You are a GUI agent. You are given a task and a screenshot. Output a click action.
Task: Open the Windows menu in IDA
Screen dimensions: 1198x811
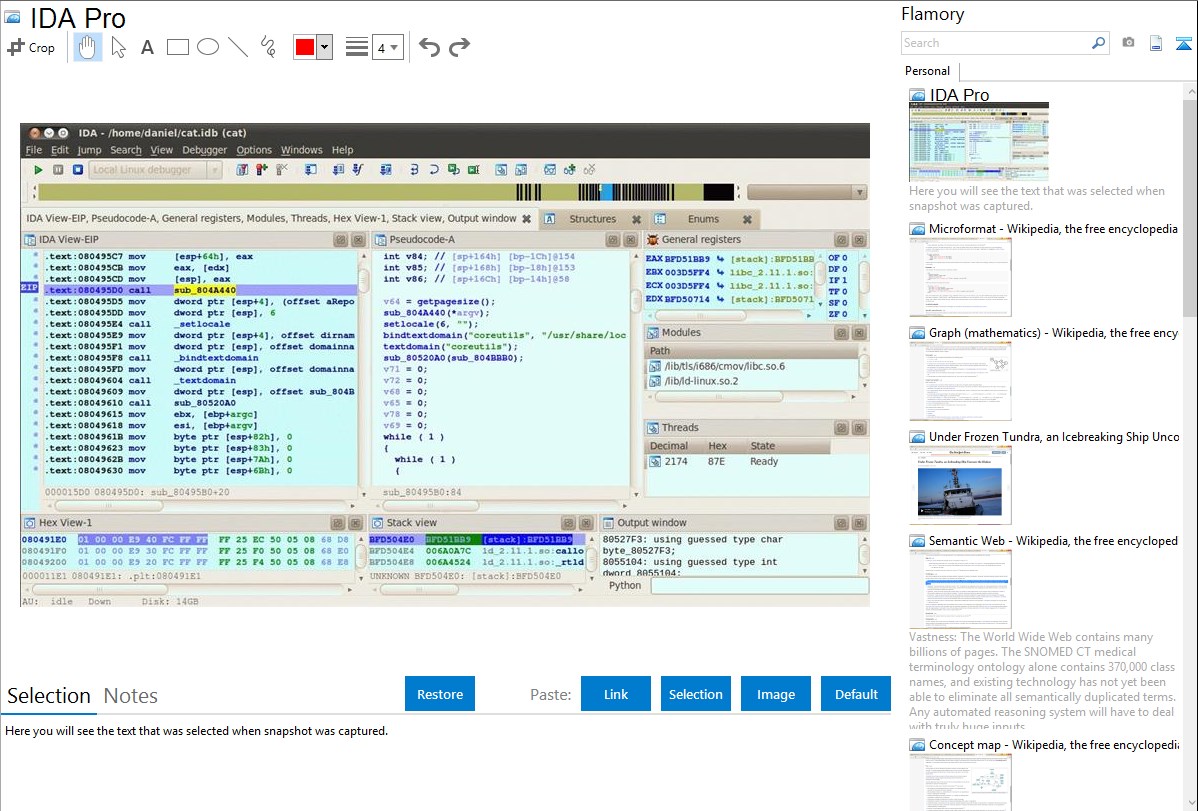tap(302, 150)
